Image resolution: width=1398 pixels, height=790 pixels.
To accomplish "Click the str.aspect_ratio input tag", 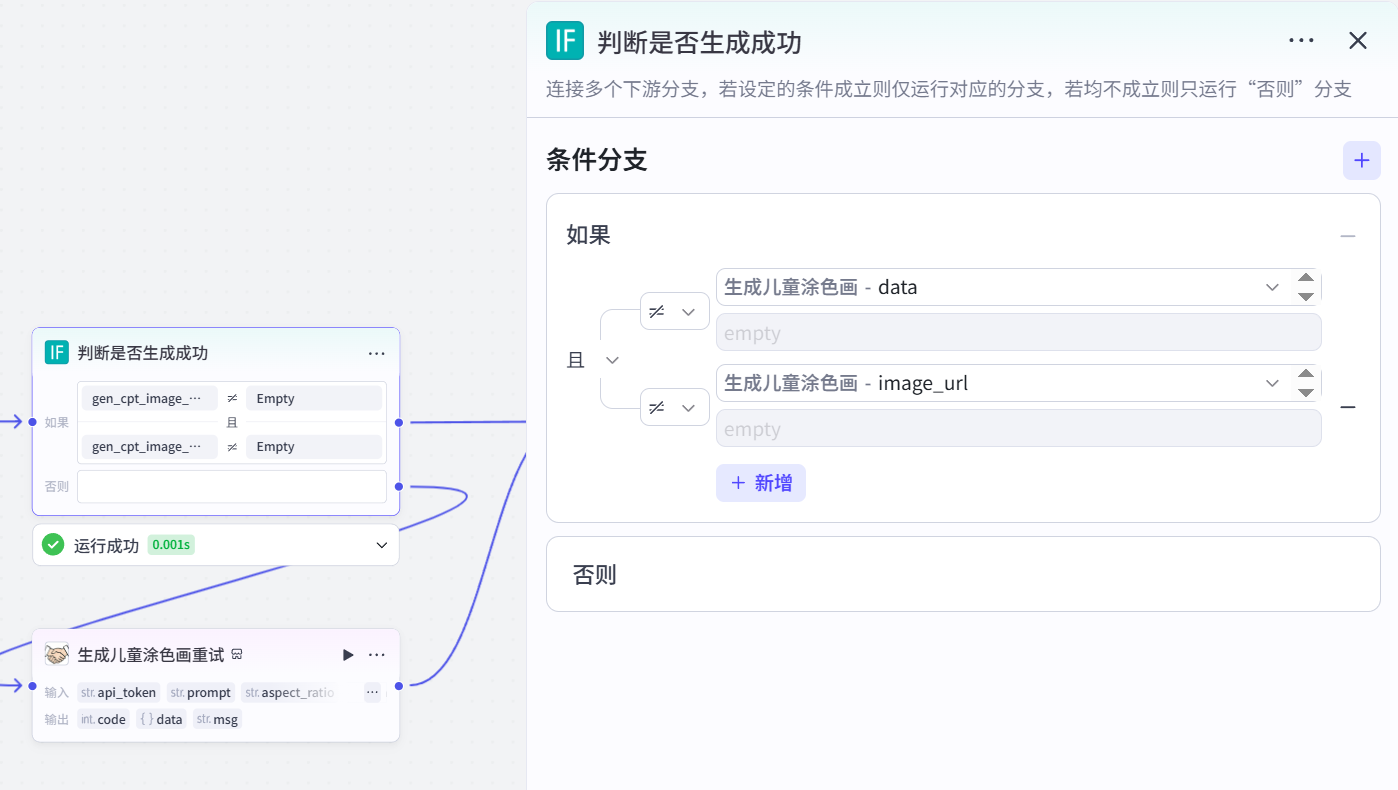I will tap(291, 692).
